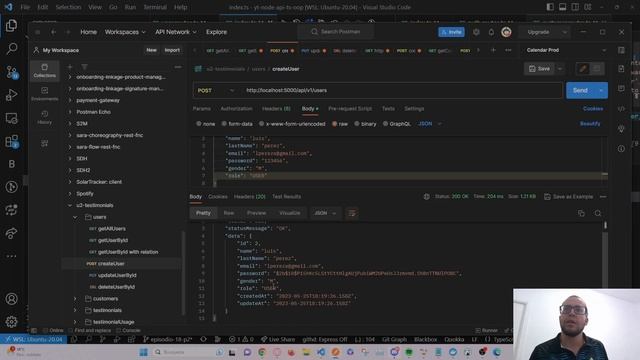Click Search Postman field
Viewport: 640px width, 360px height.
point(336,32)
